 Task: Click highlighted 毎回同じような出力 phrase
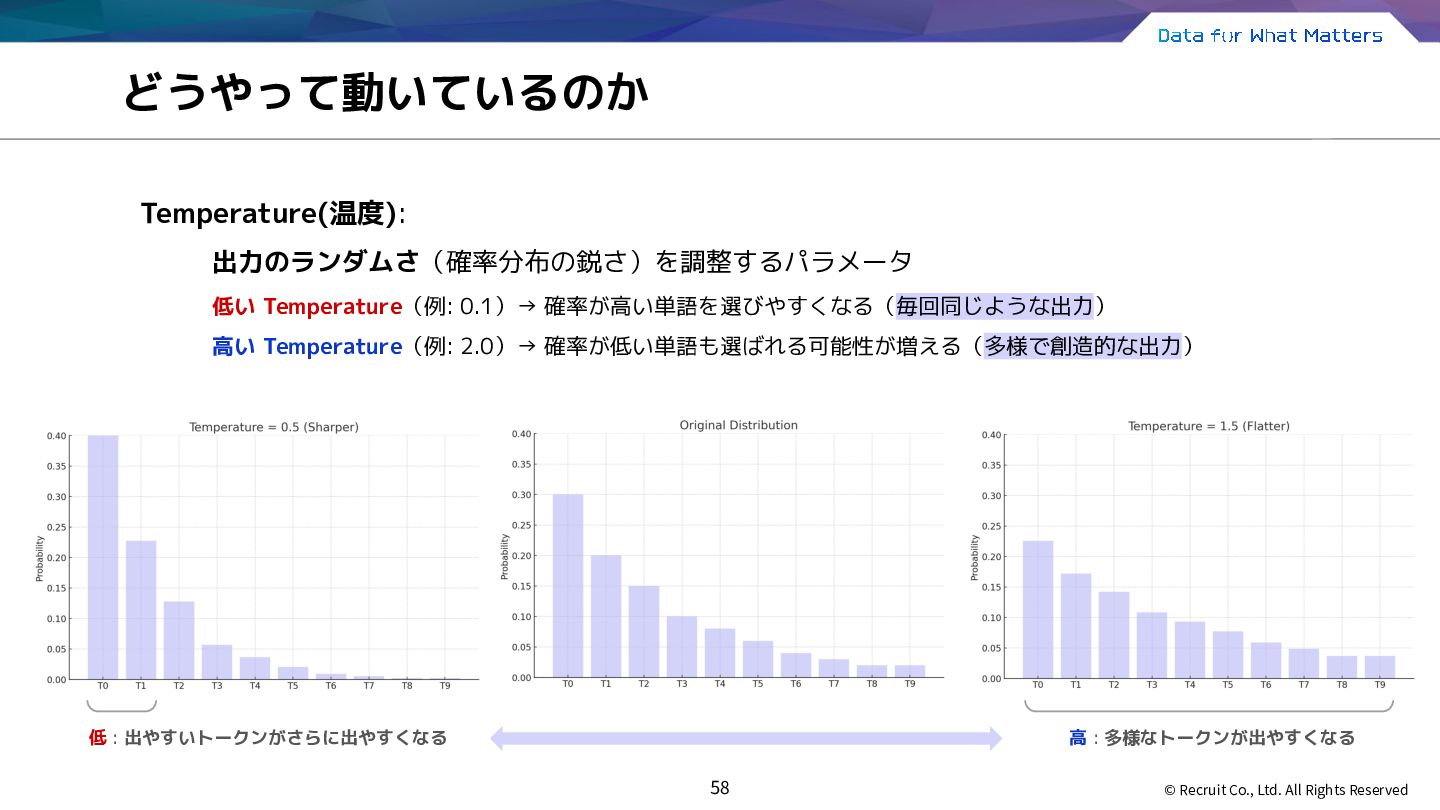coord(995,306)
